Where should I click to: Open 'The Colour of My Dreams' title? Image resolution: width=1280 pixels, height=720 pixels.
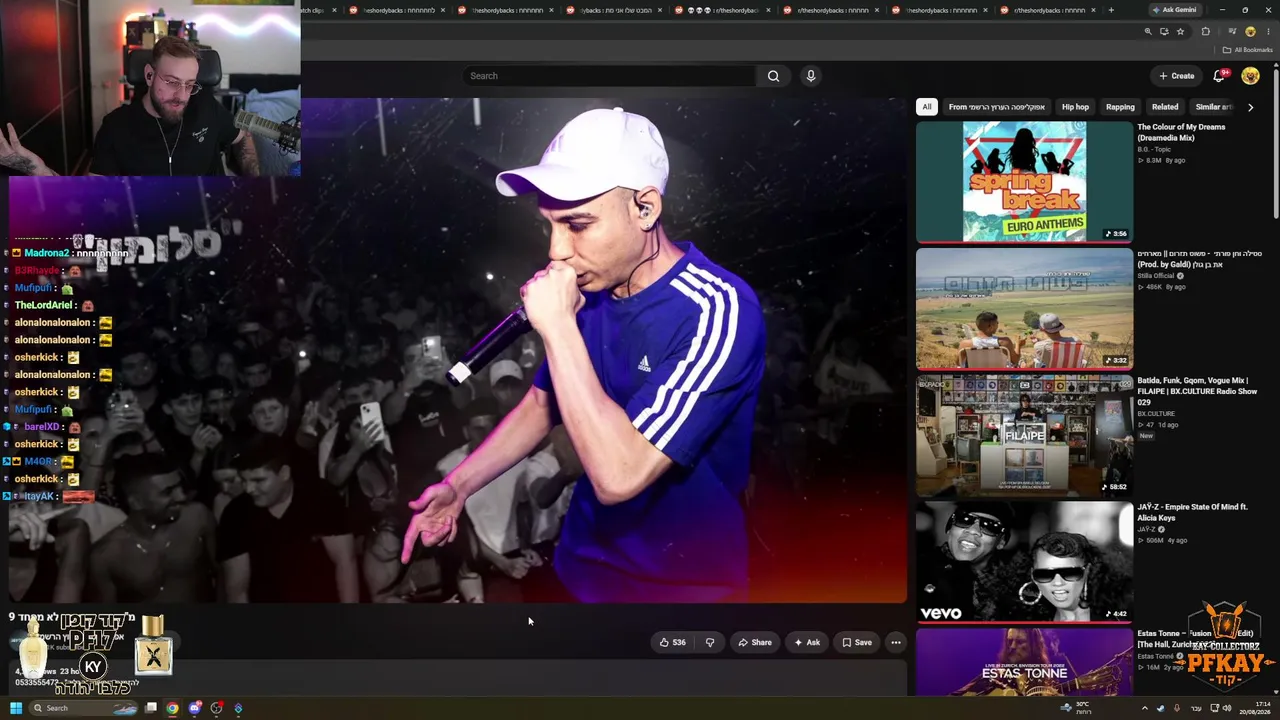1181,132
